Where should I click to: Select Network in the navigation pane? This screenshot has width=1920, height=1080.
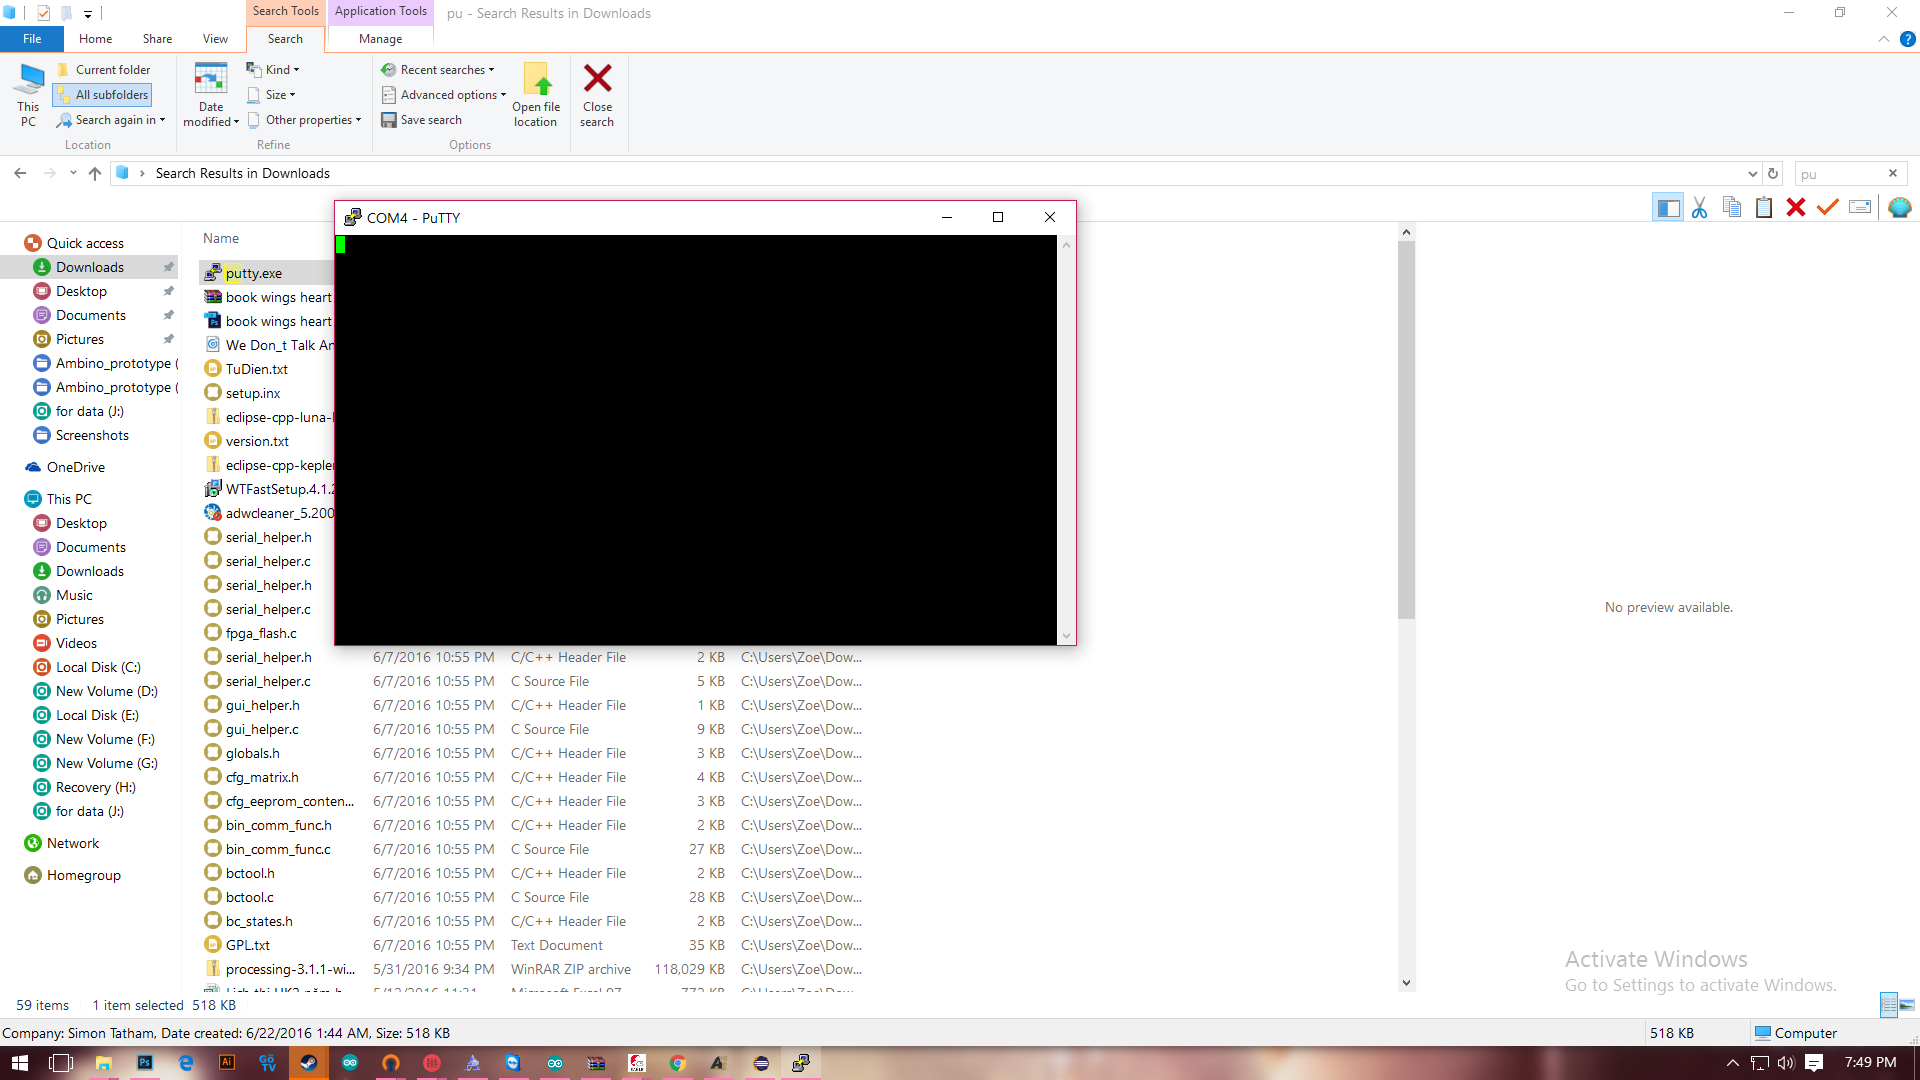click(x=73, y=843)
